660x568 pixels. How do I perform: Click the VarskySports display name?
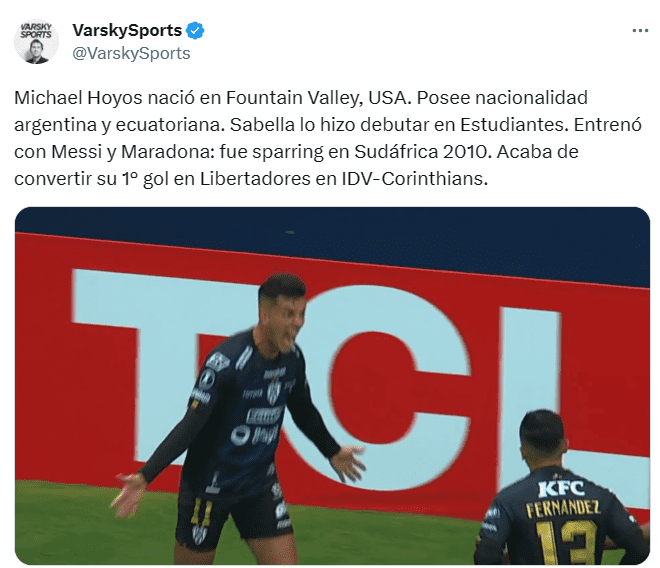127,30
